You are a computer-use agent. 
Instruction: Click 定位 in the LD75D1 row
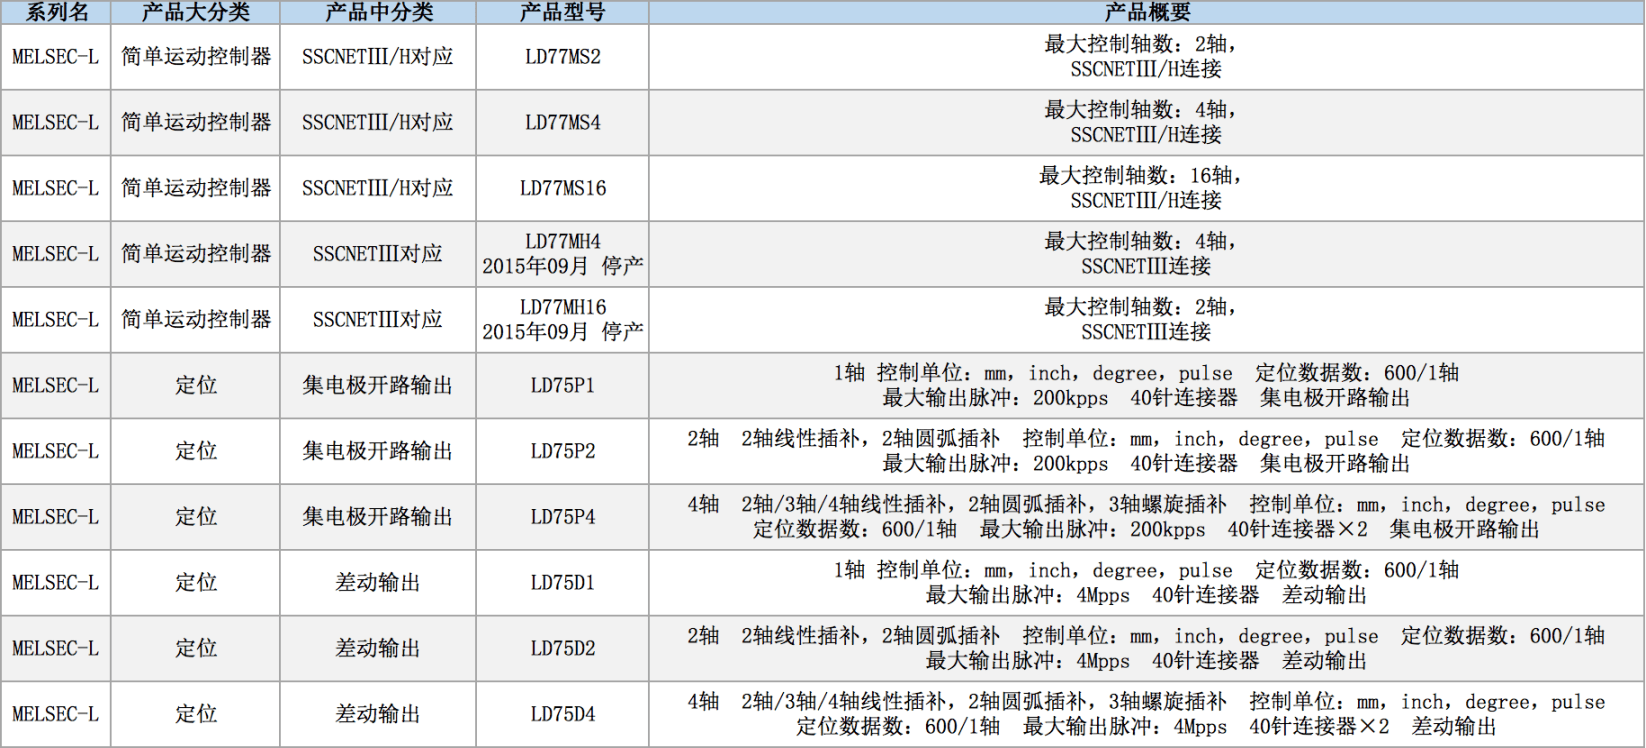(x=195, y=583)
